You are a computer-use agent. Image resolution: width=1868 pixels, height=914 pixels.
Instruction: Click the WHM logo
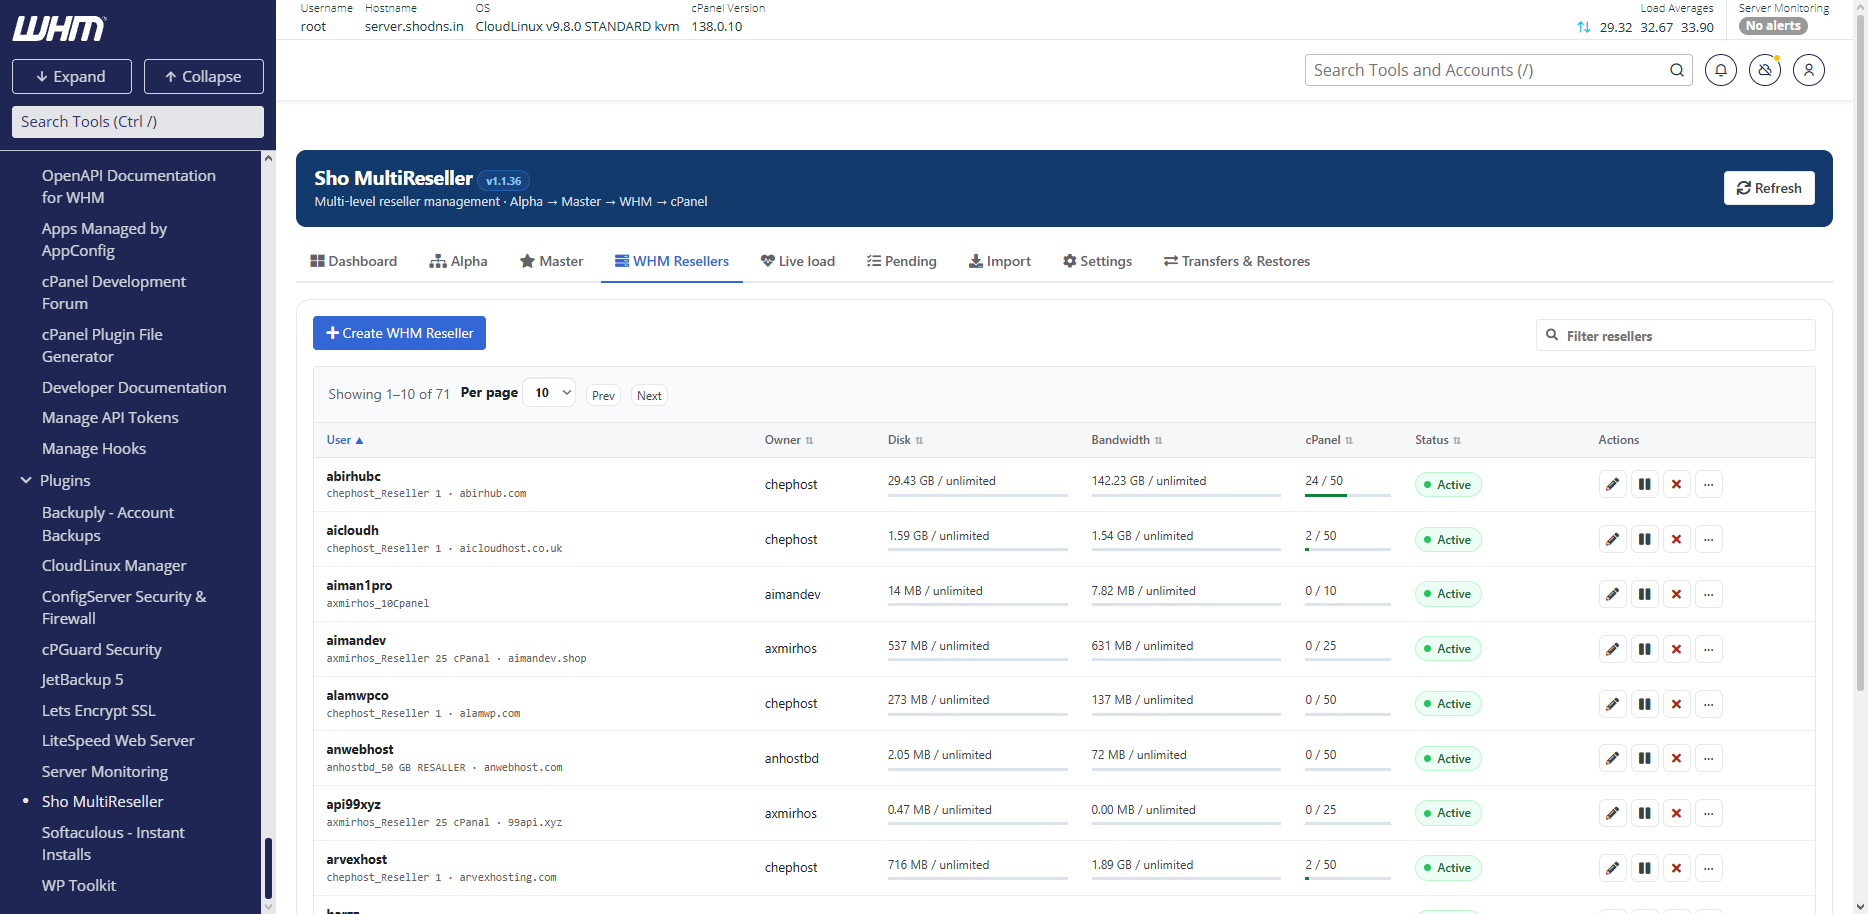59,29
